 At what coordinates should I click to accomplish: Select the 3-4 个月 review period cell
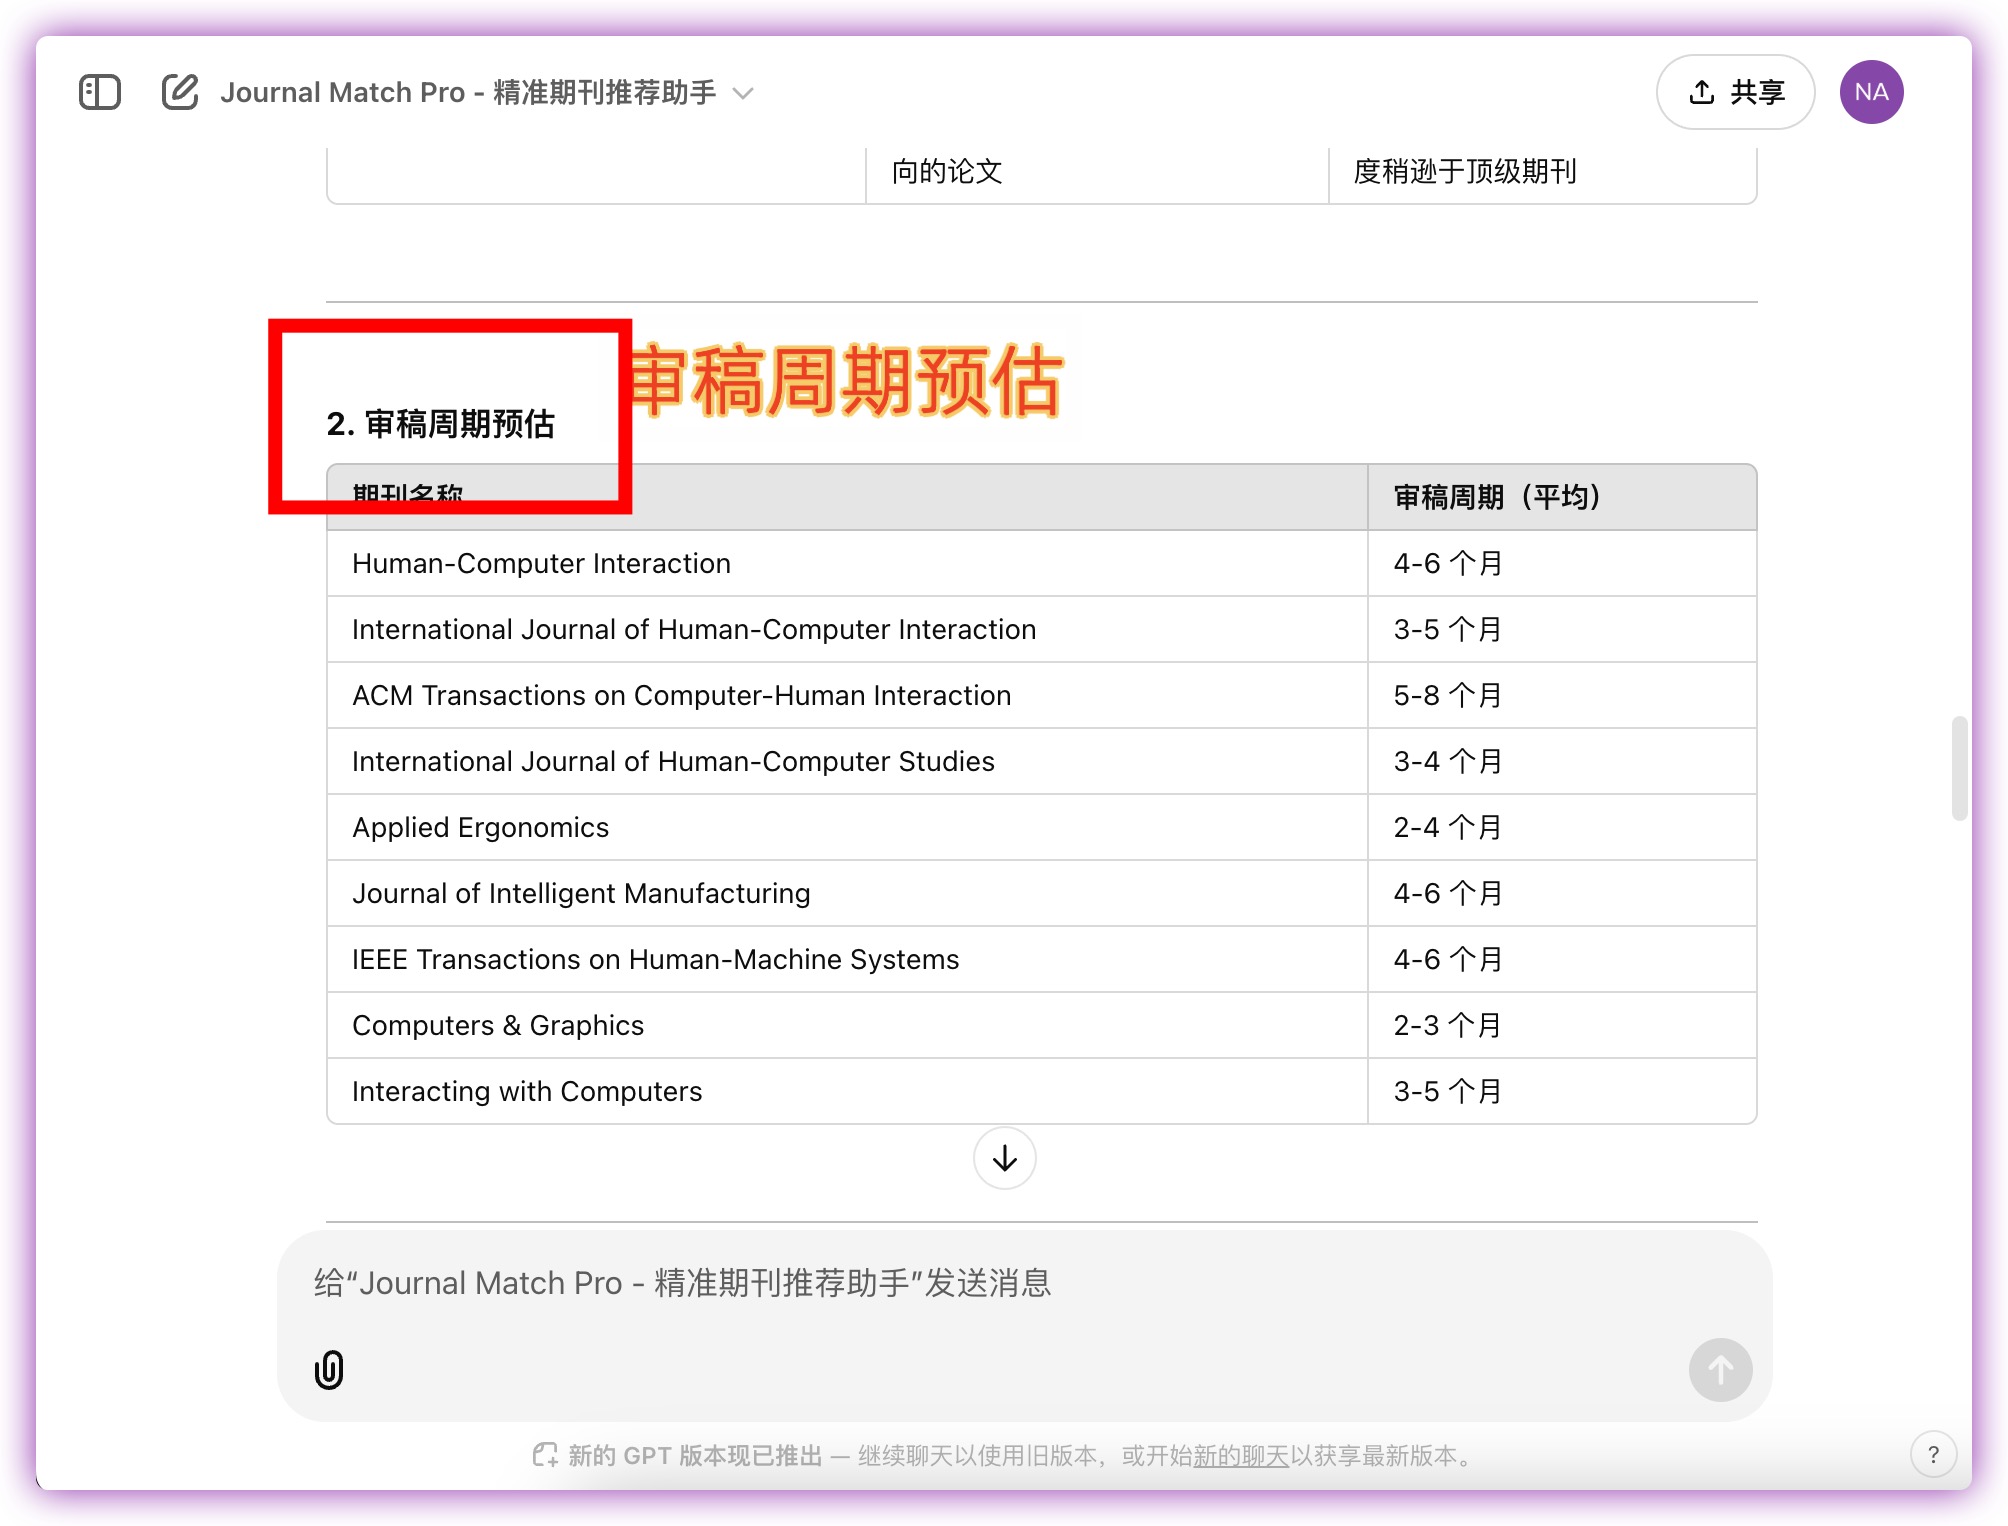point(1562,761)
